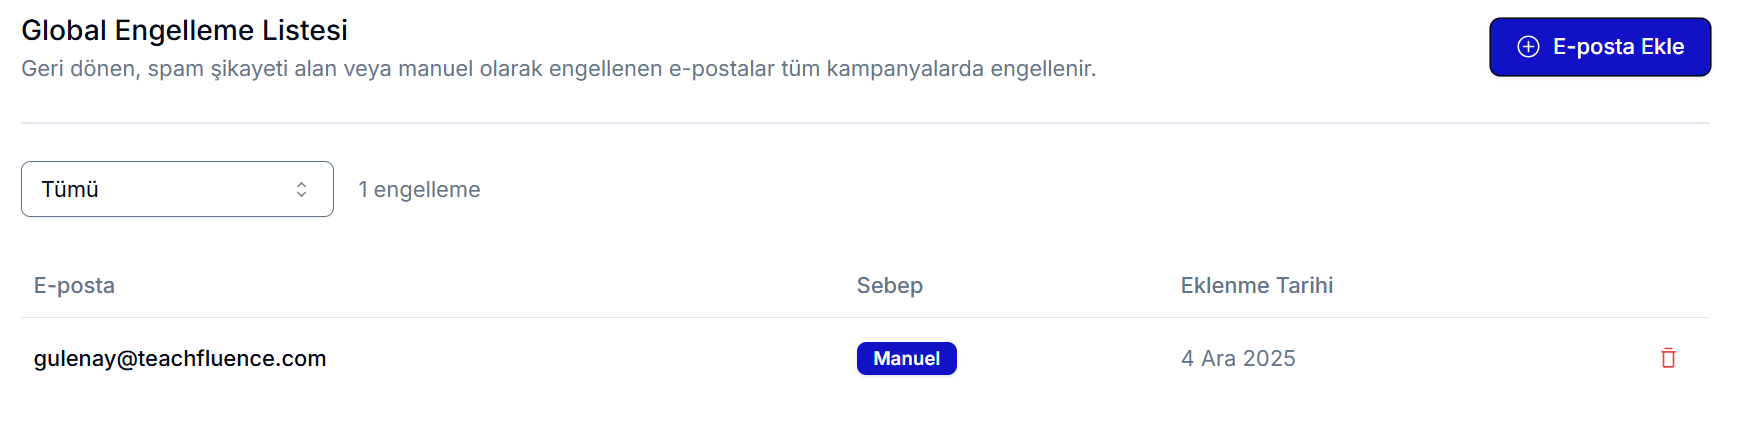The image size is (1746, 442).
Task: Click the up-down chevron beside Tümü
Action: coord(301,189)
